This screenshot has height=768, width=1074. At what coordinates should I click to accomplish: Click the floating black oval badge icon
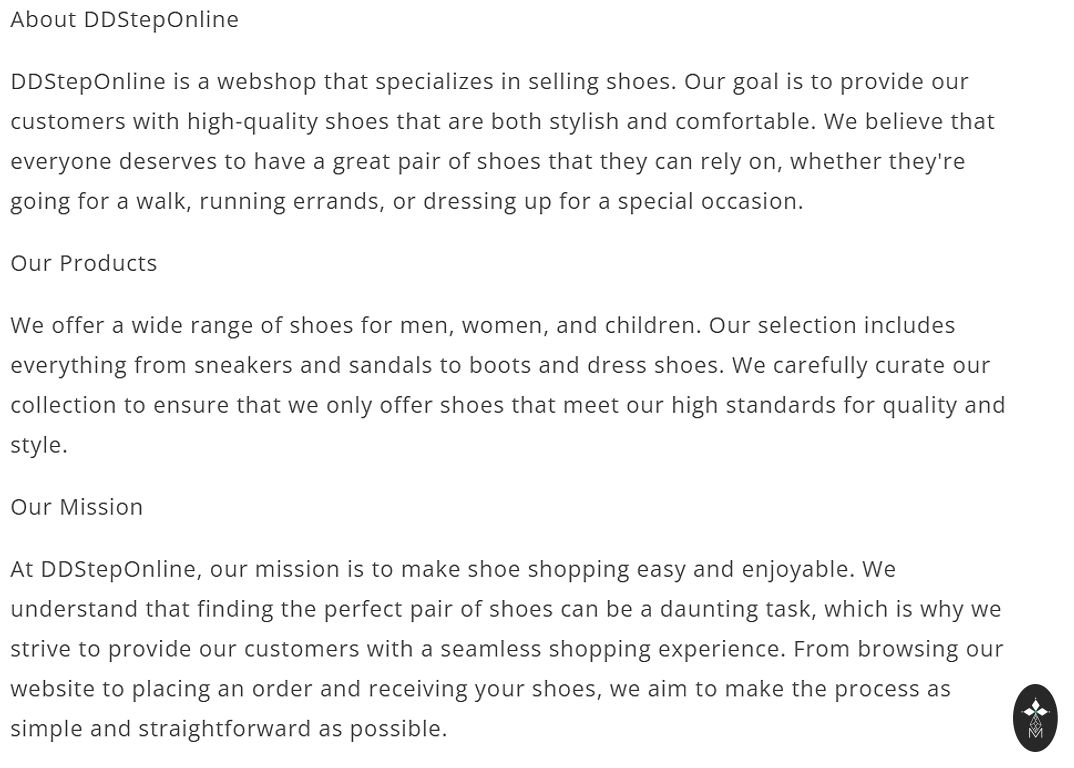click(x=1035, y=717)
